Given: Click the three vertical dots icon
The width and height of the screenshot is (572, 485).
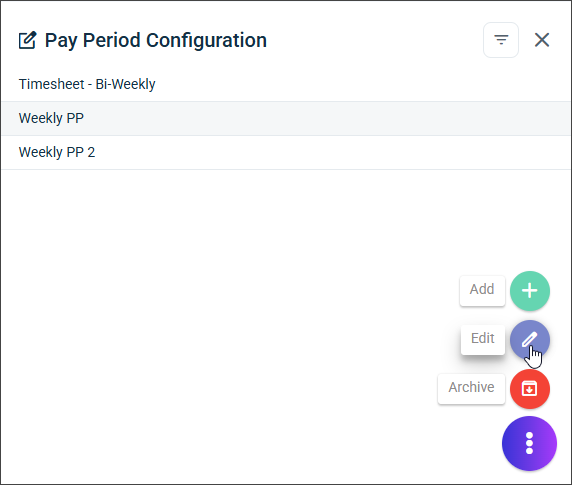Looking at the screenshot, I should click(529, 443).
